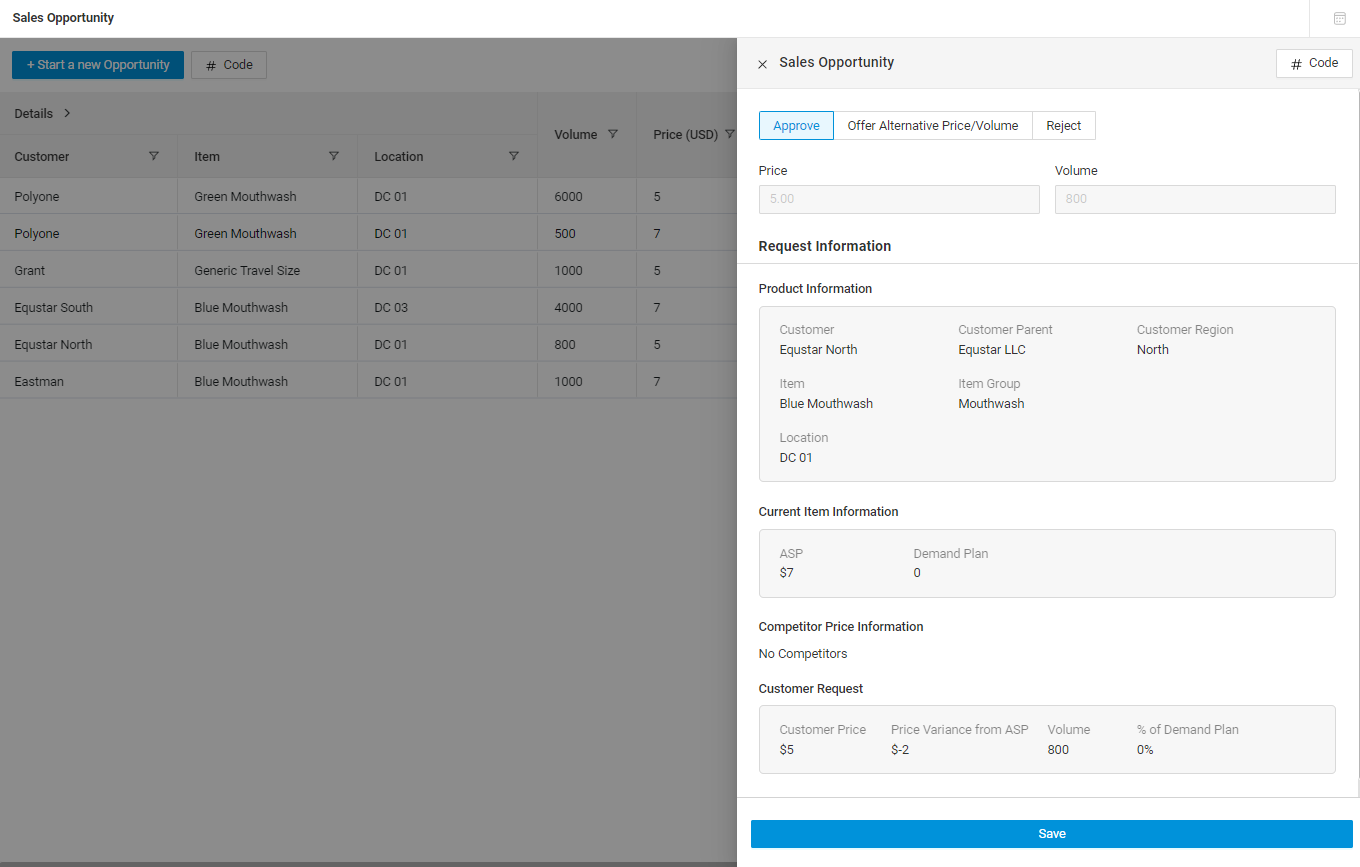Expand the Details column group chevron

(67, 113)
